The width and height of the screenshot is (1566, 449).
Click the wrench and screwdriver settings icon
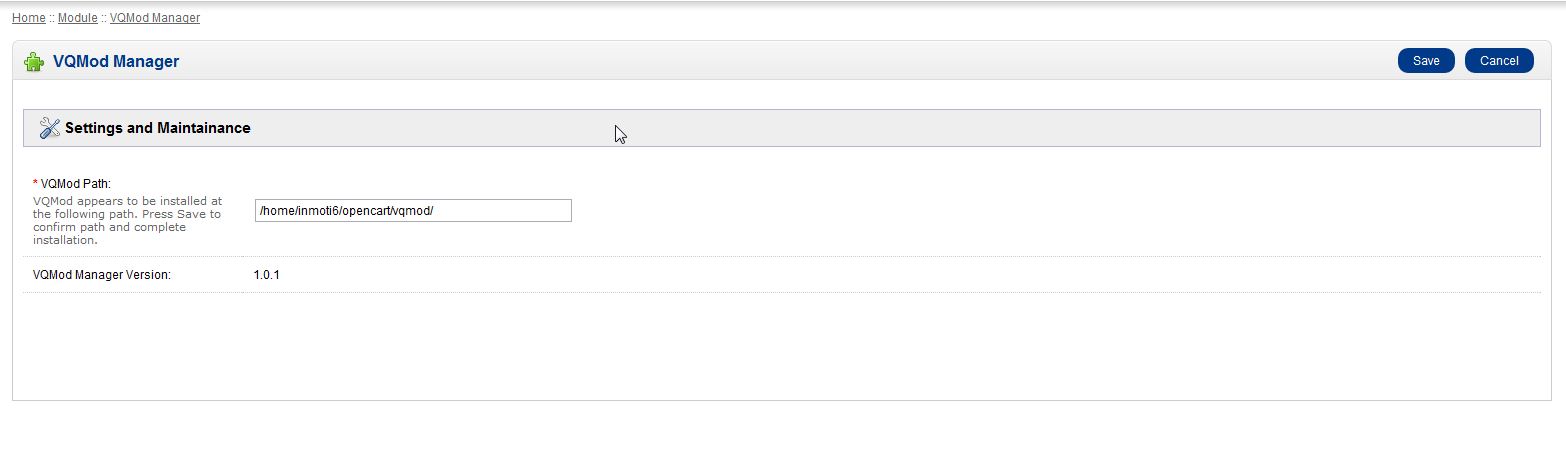click(49, 128)
